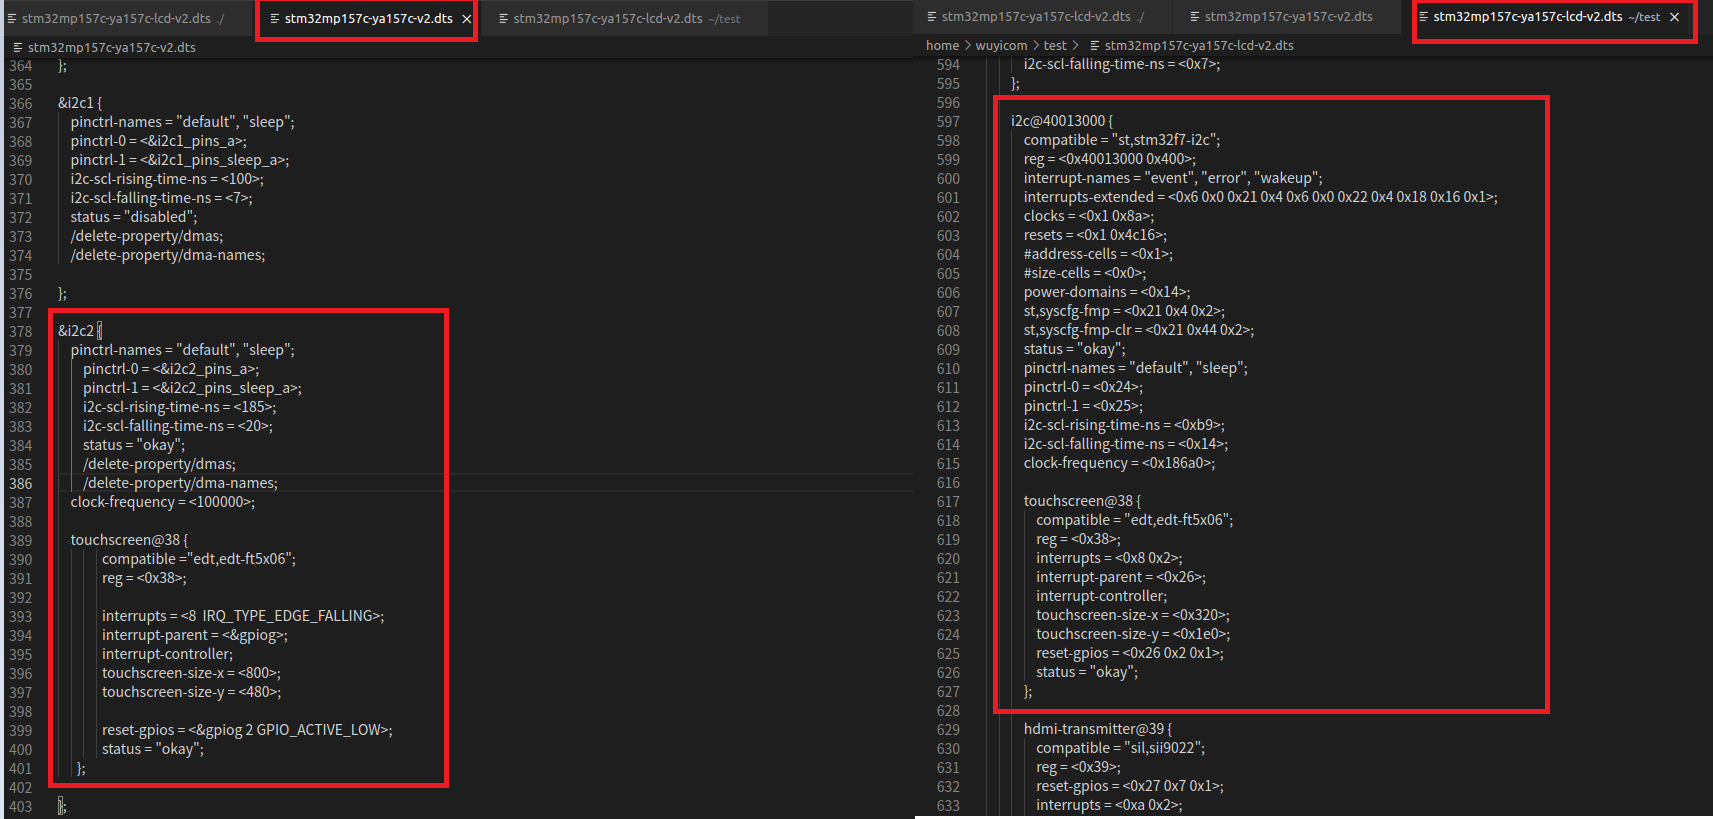Switch to lcd-v2.dts ./ tab in left editor

click(118, 19)
